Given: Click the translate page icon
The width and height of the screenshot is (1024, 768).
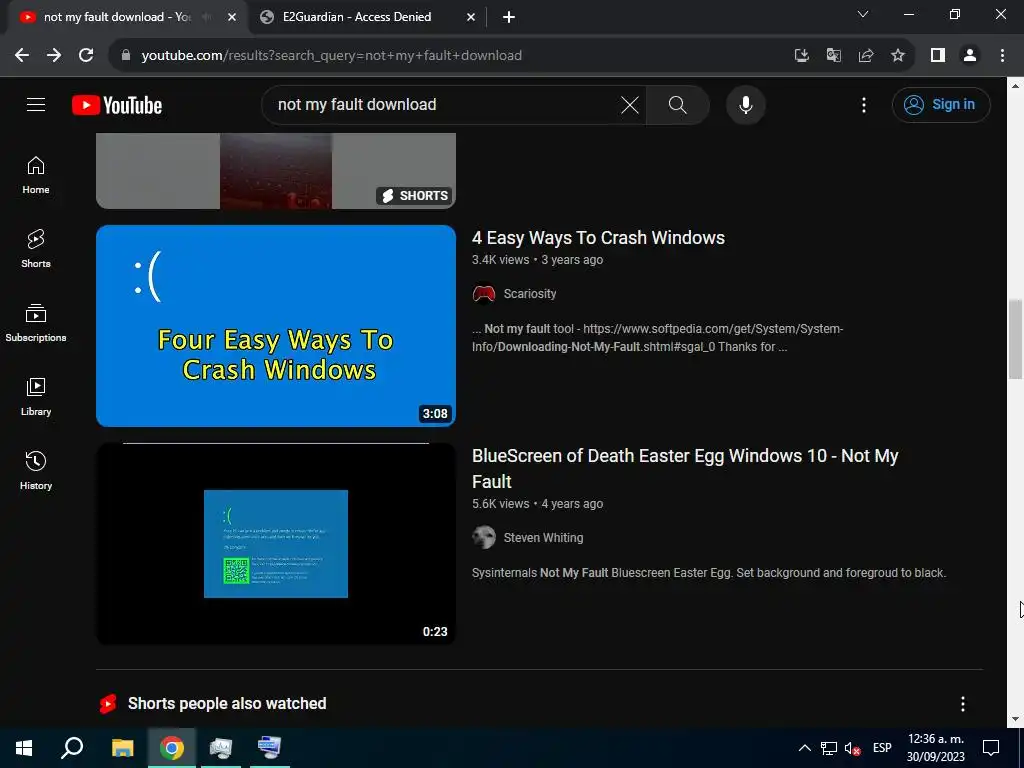Looking at the screenshot, I should [833, 56].
